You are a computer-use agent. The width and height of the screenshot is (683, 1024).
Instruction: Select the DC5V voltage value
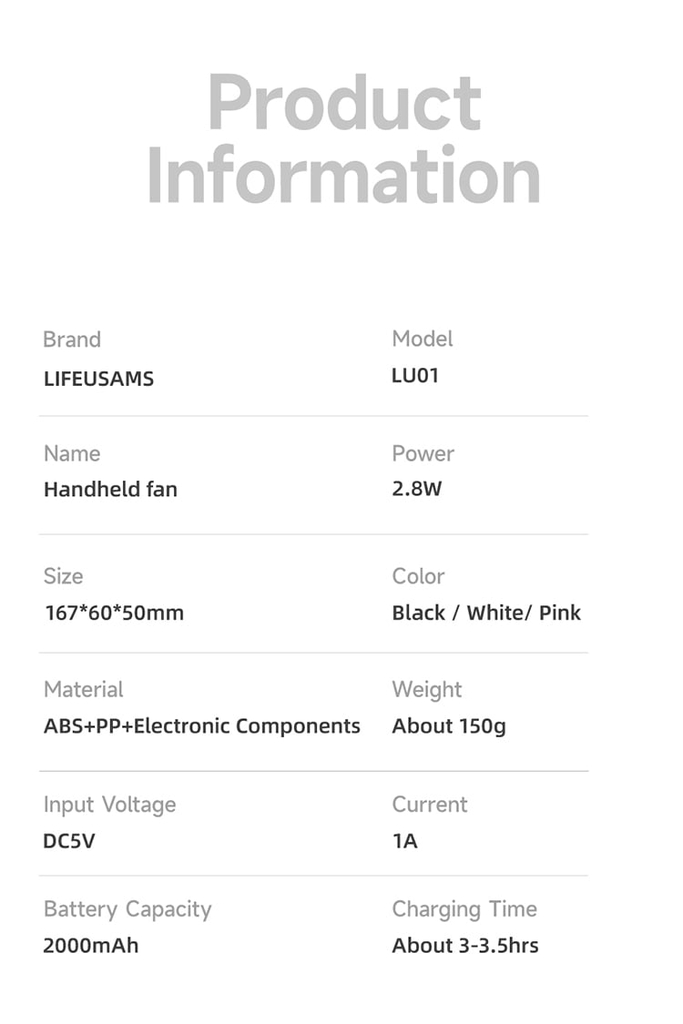69,841
